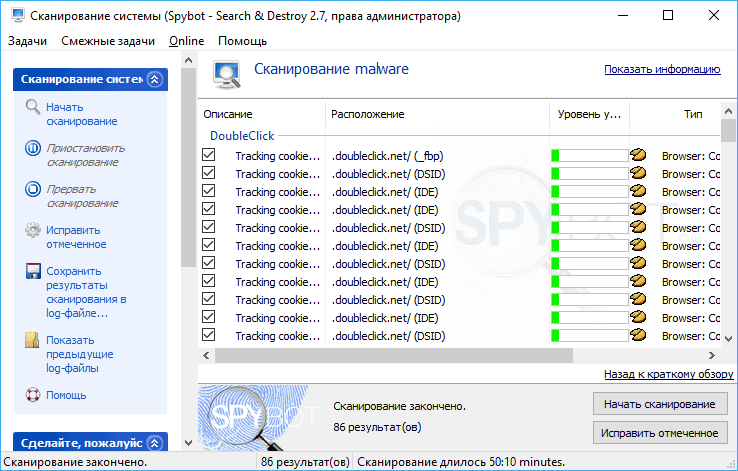Click the stop icon for Прервать сканирование

[x=32, y=190]
